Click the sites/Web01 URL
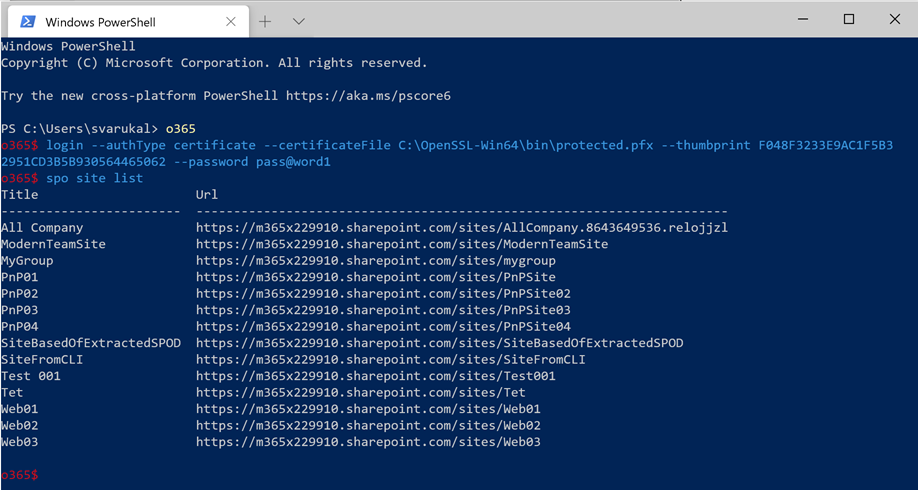This screenshot has height=490, width=918. [368, 409]
